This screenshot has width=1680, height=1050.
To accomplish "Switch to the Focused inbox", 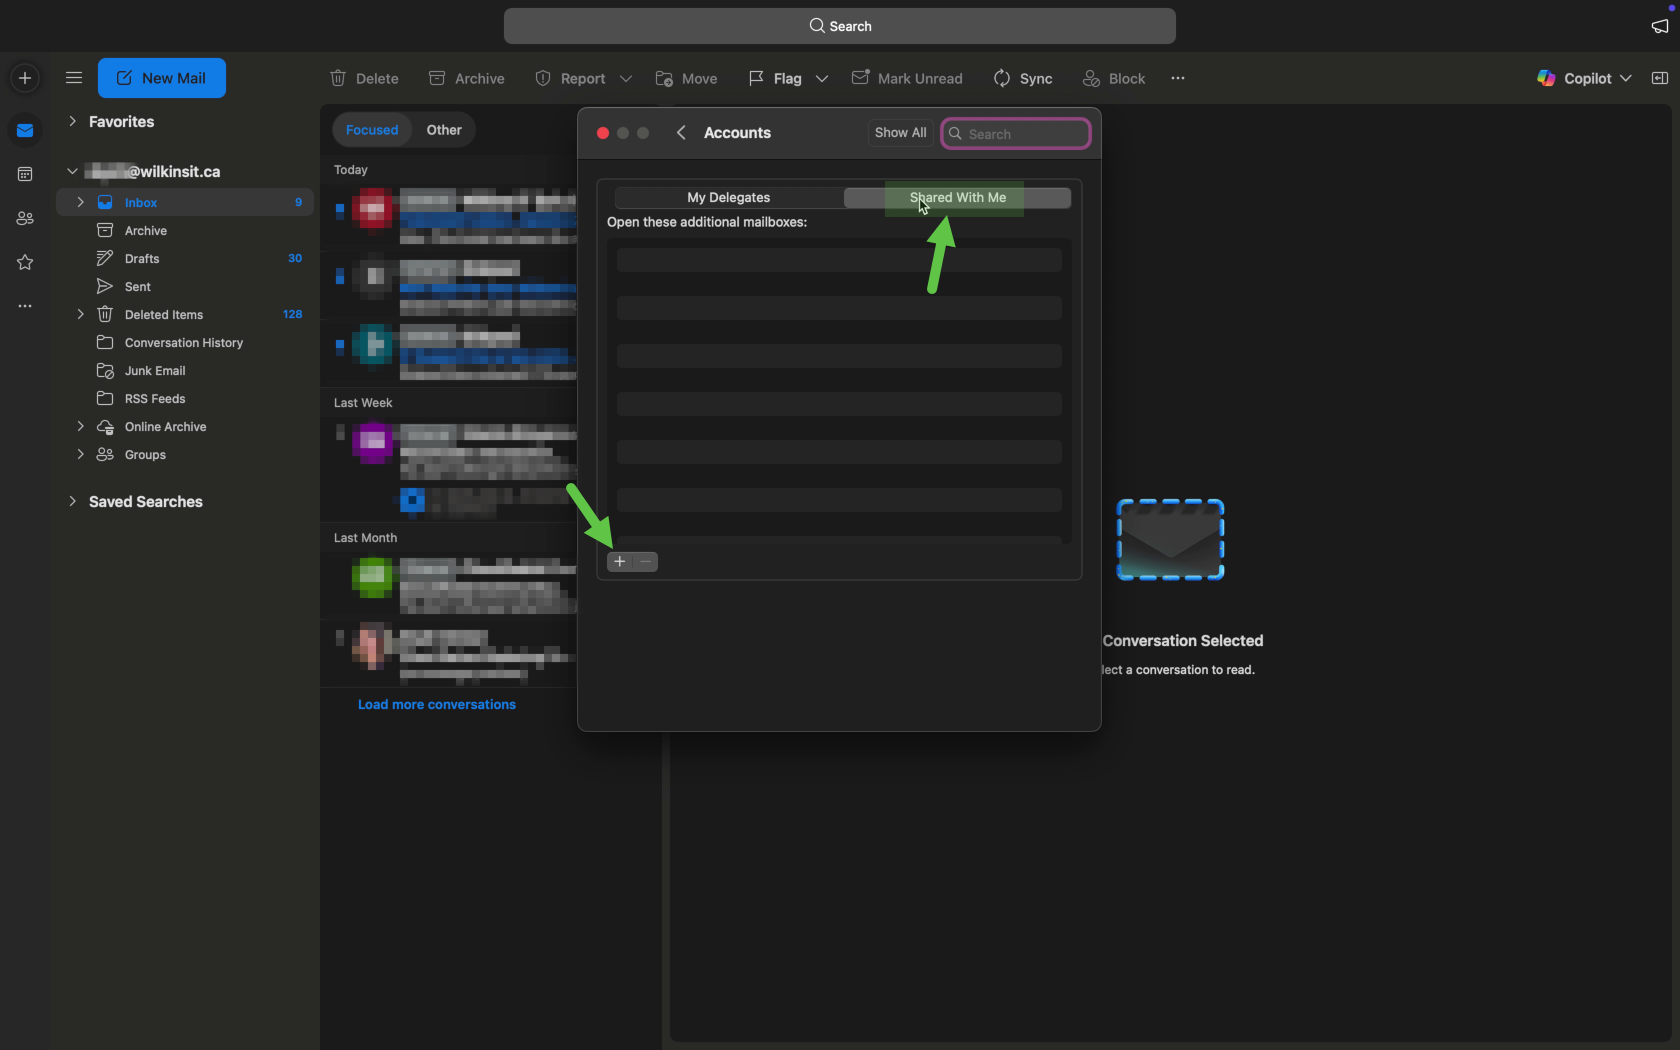I will pos(372,130).
